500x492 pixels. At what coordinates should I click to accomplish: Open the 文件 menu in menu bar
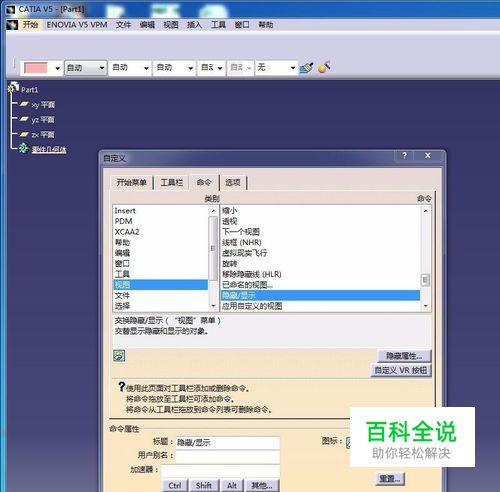(x=123, y=25)
